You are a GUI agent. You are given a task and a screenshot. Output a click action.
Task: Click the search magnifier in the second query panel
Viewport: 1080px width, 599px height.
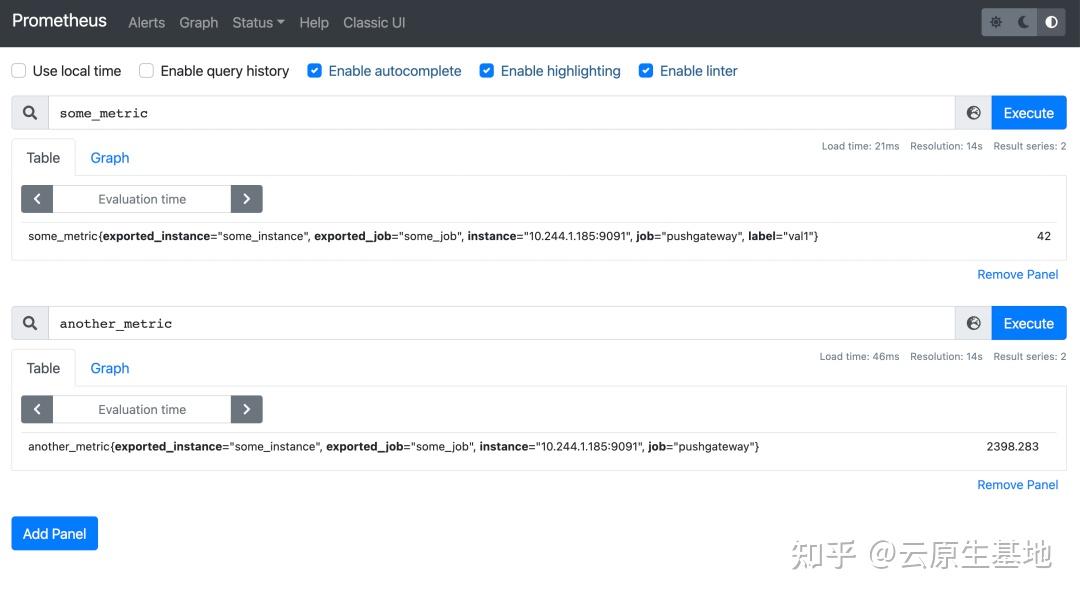29,323
